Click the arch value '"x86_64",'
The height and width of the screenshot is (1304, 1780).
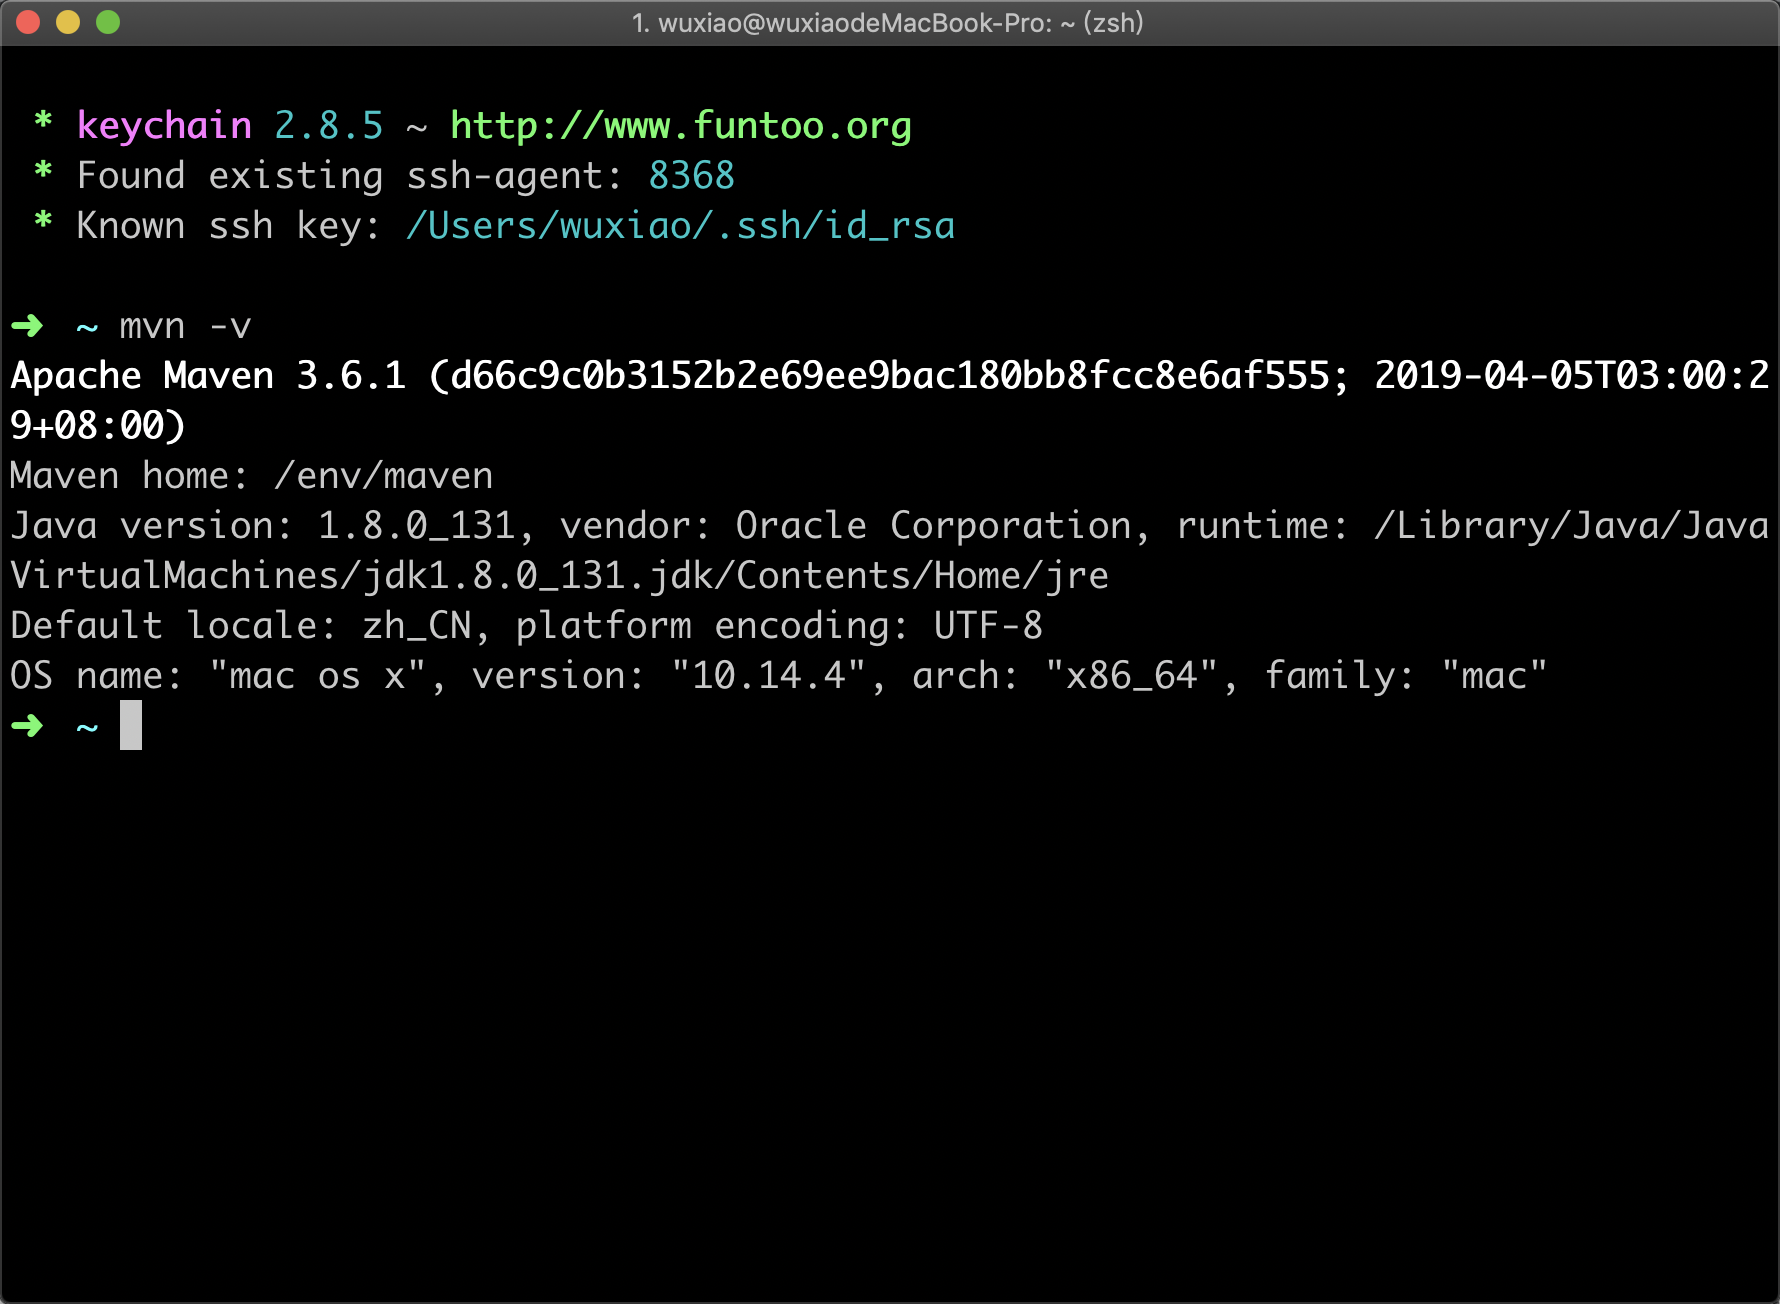tap(1142, 676)
